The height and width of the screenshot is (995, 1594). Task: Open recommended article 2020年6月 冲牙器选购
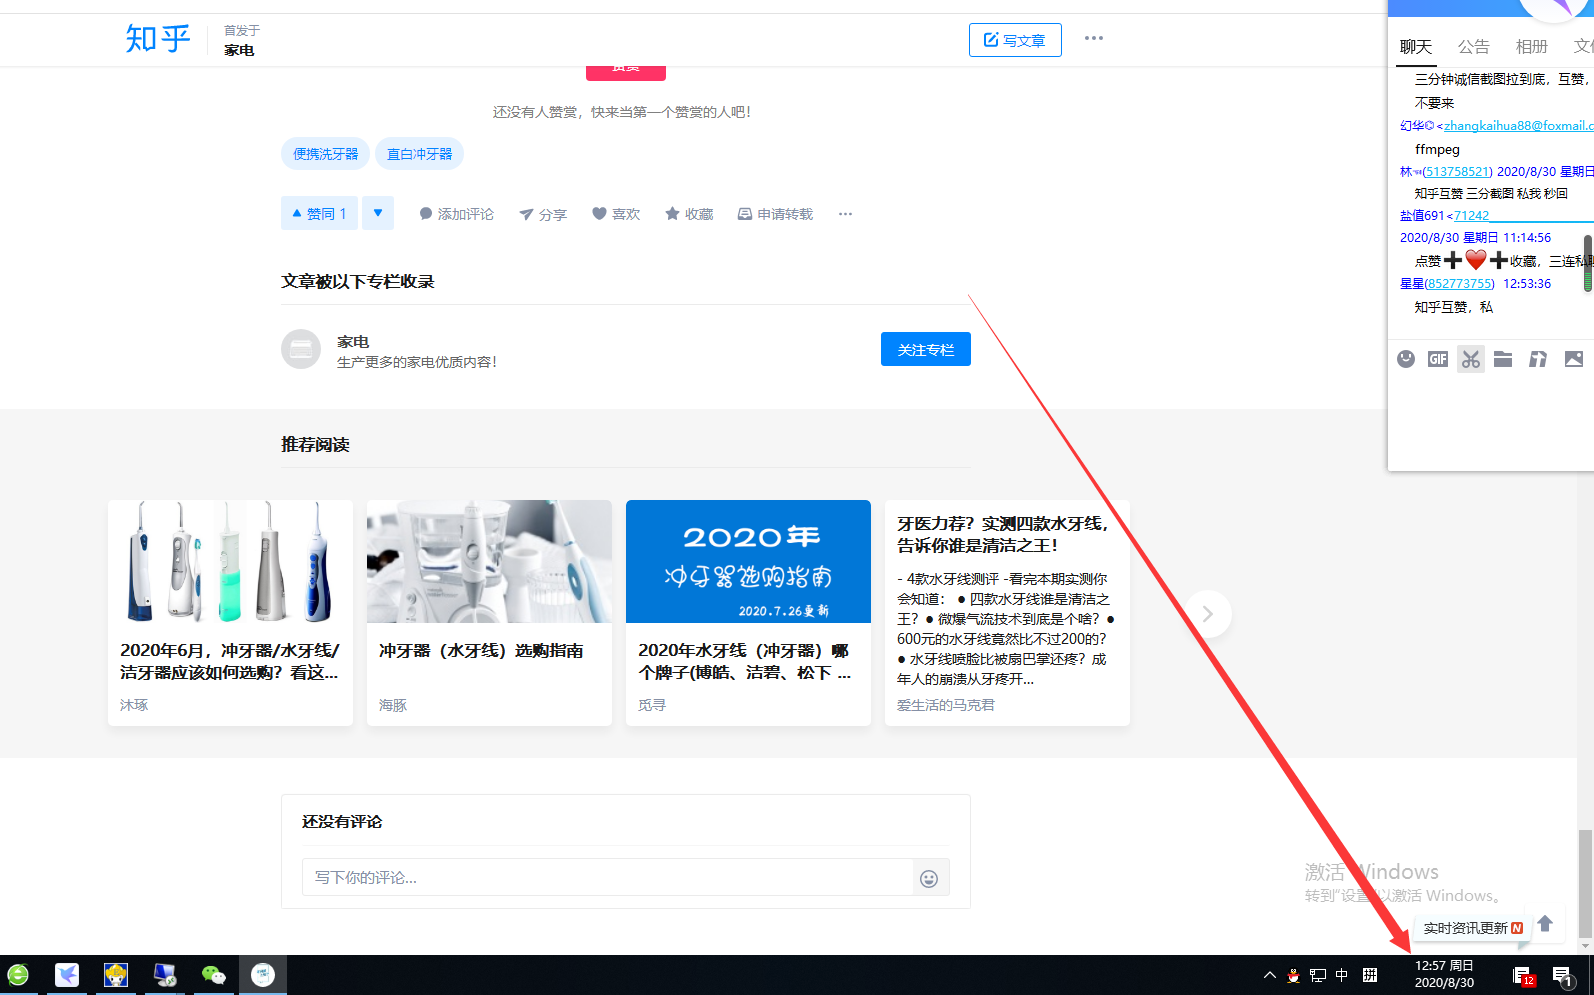tap(230, 613)
